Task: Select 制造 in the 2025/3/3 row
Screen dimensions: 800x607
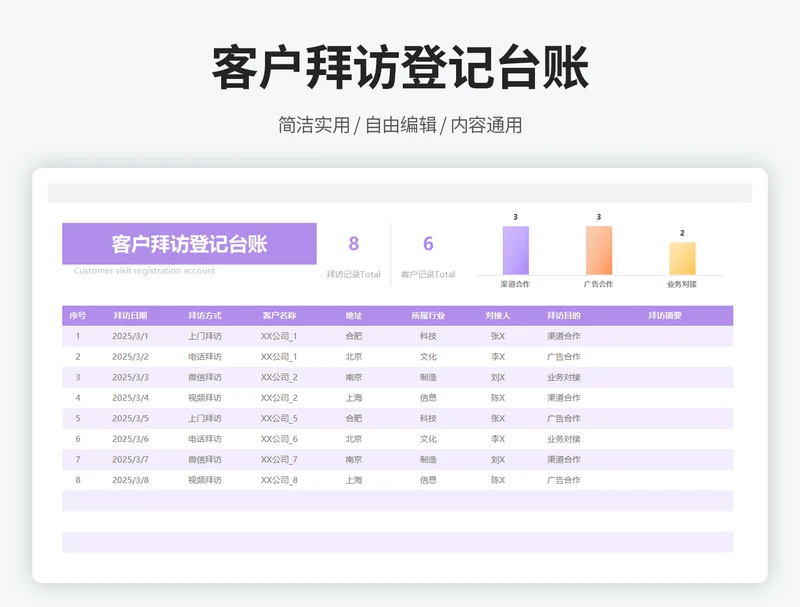Action: tap(428, 377)
